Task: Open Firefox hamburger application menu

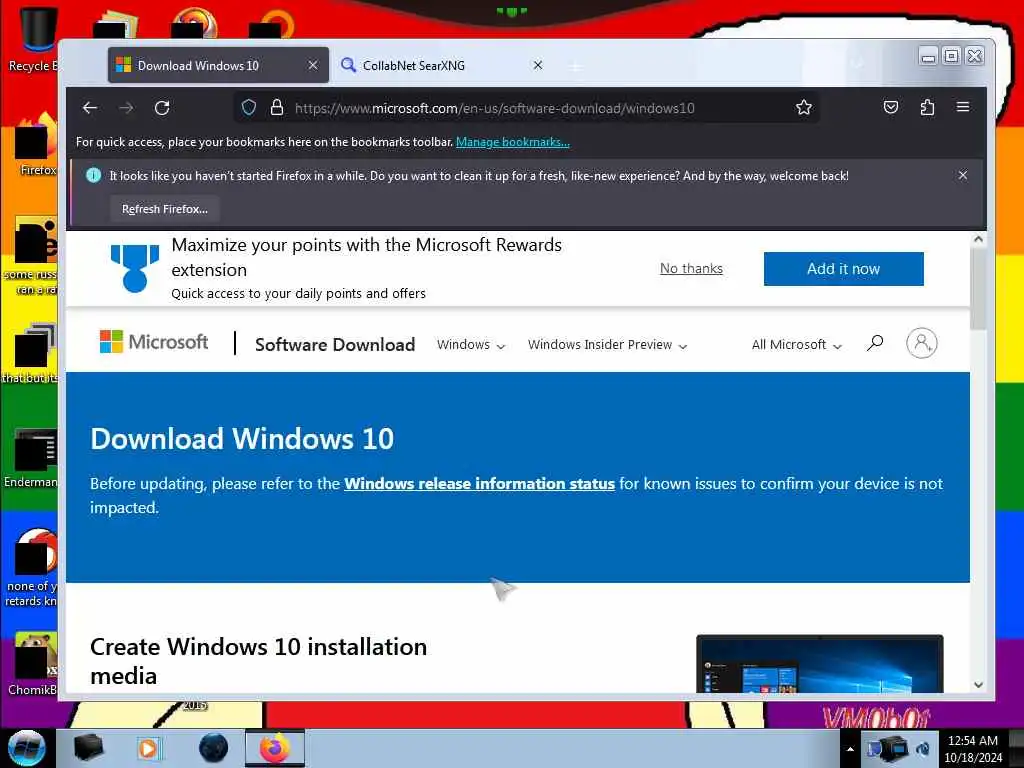Action: click(x=963, y=107)
